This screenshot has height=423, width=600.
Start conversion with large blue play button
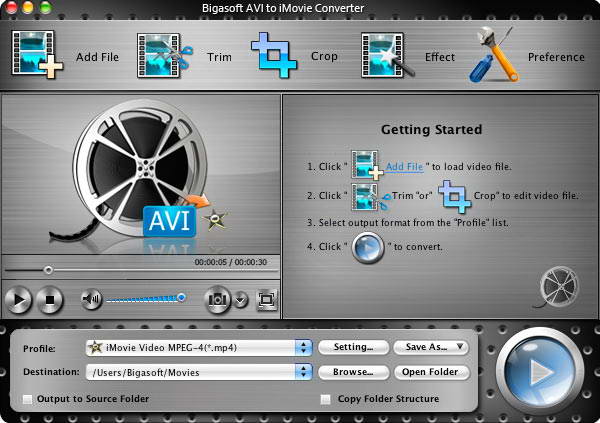point(540,372)
